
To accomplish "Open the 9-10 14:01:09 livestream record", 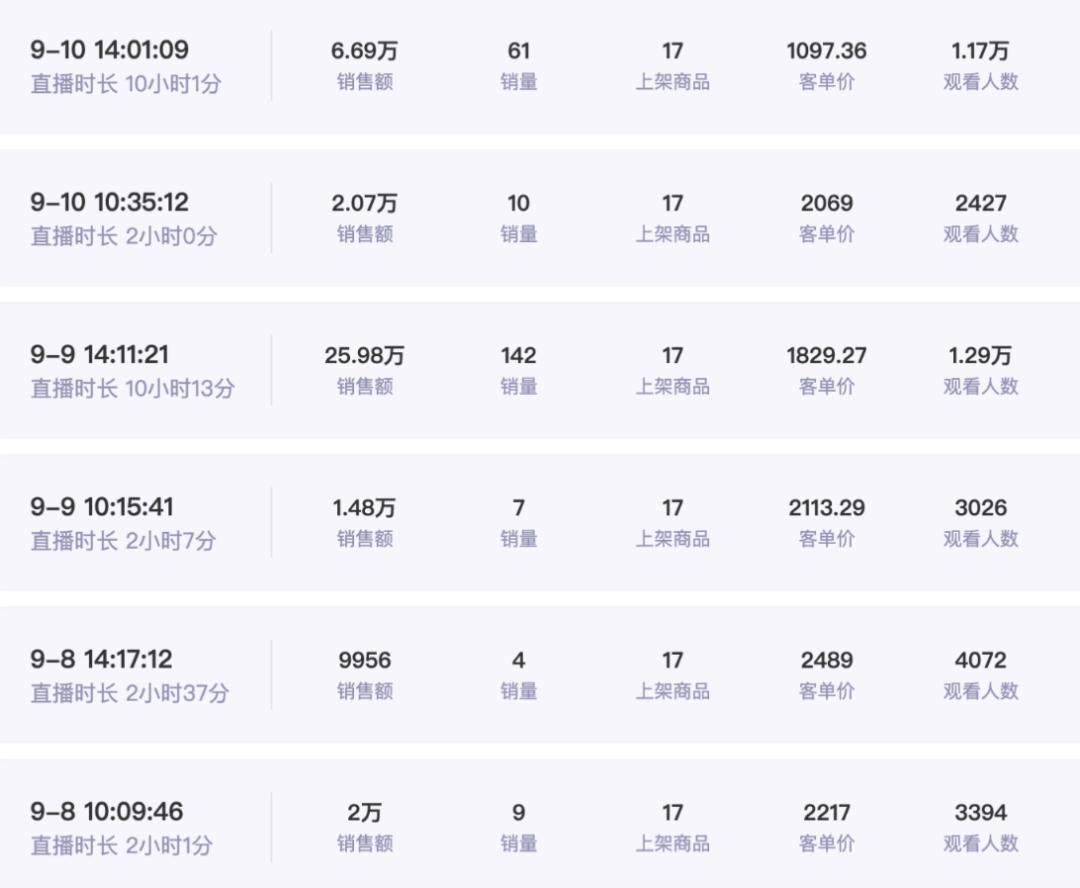I will point(109,50).
